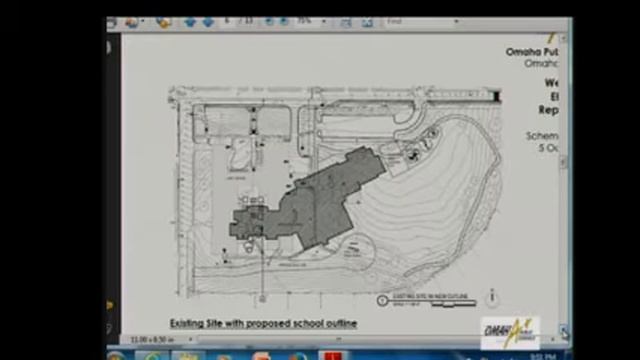Open the red Adobe Reader taskbar button

(x=333, y=356)
